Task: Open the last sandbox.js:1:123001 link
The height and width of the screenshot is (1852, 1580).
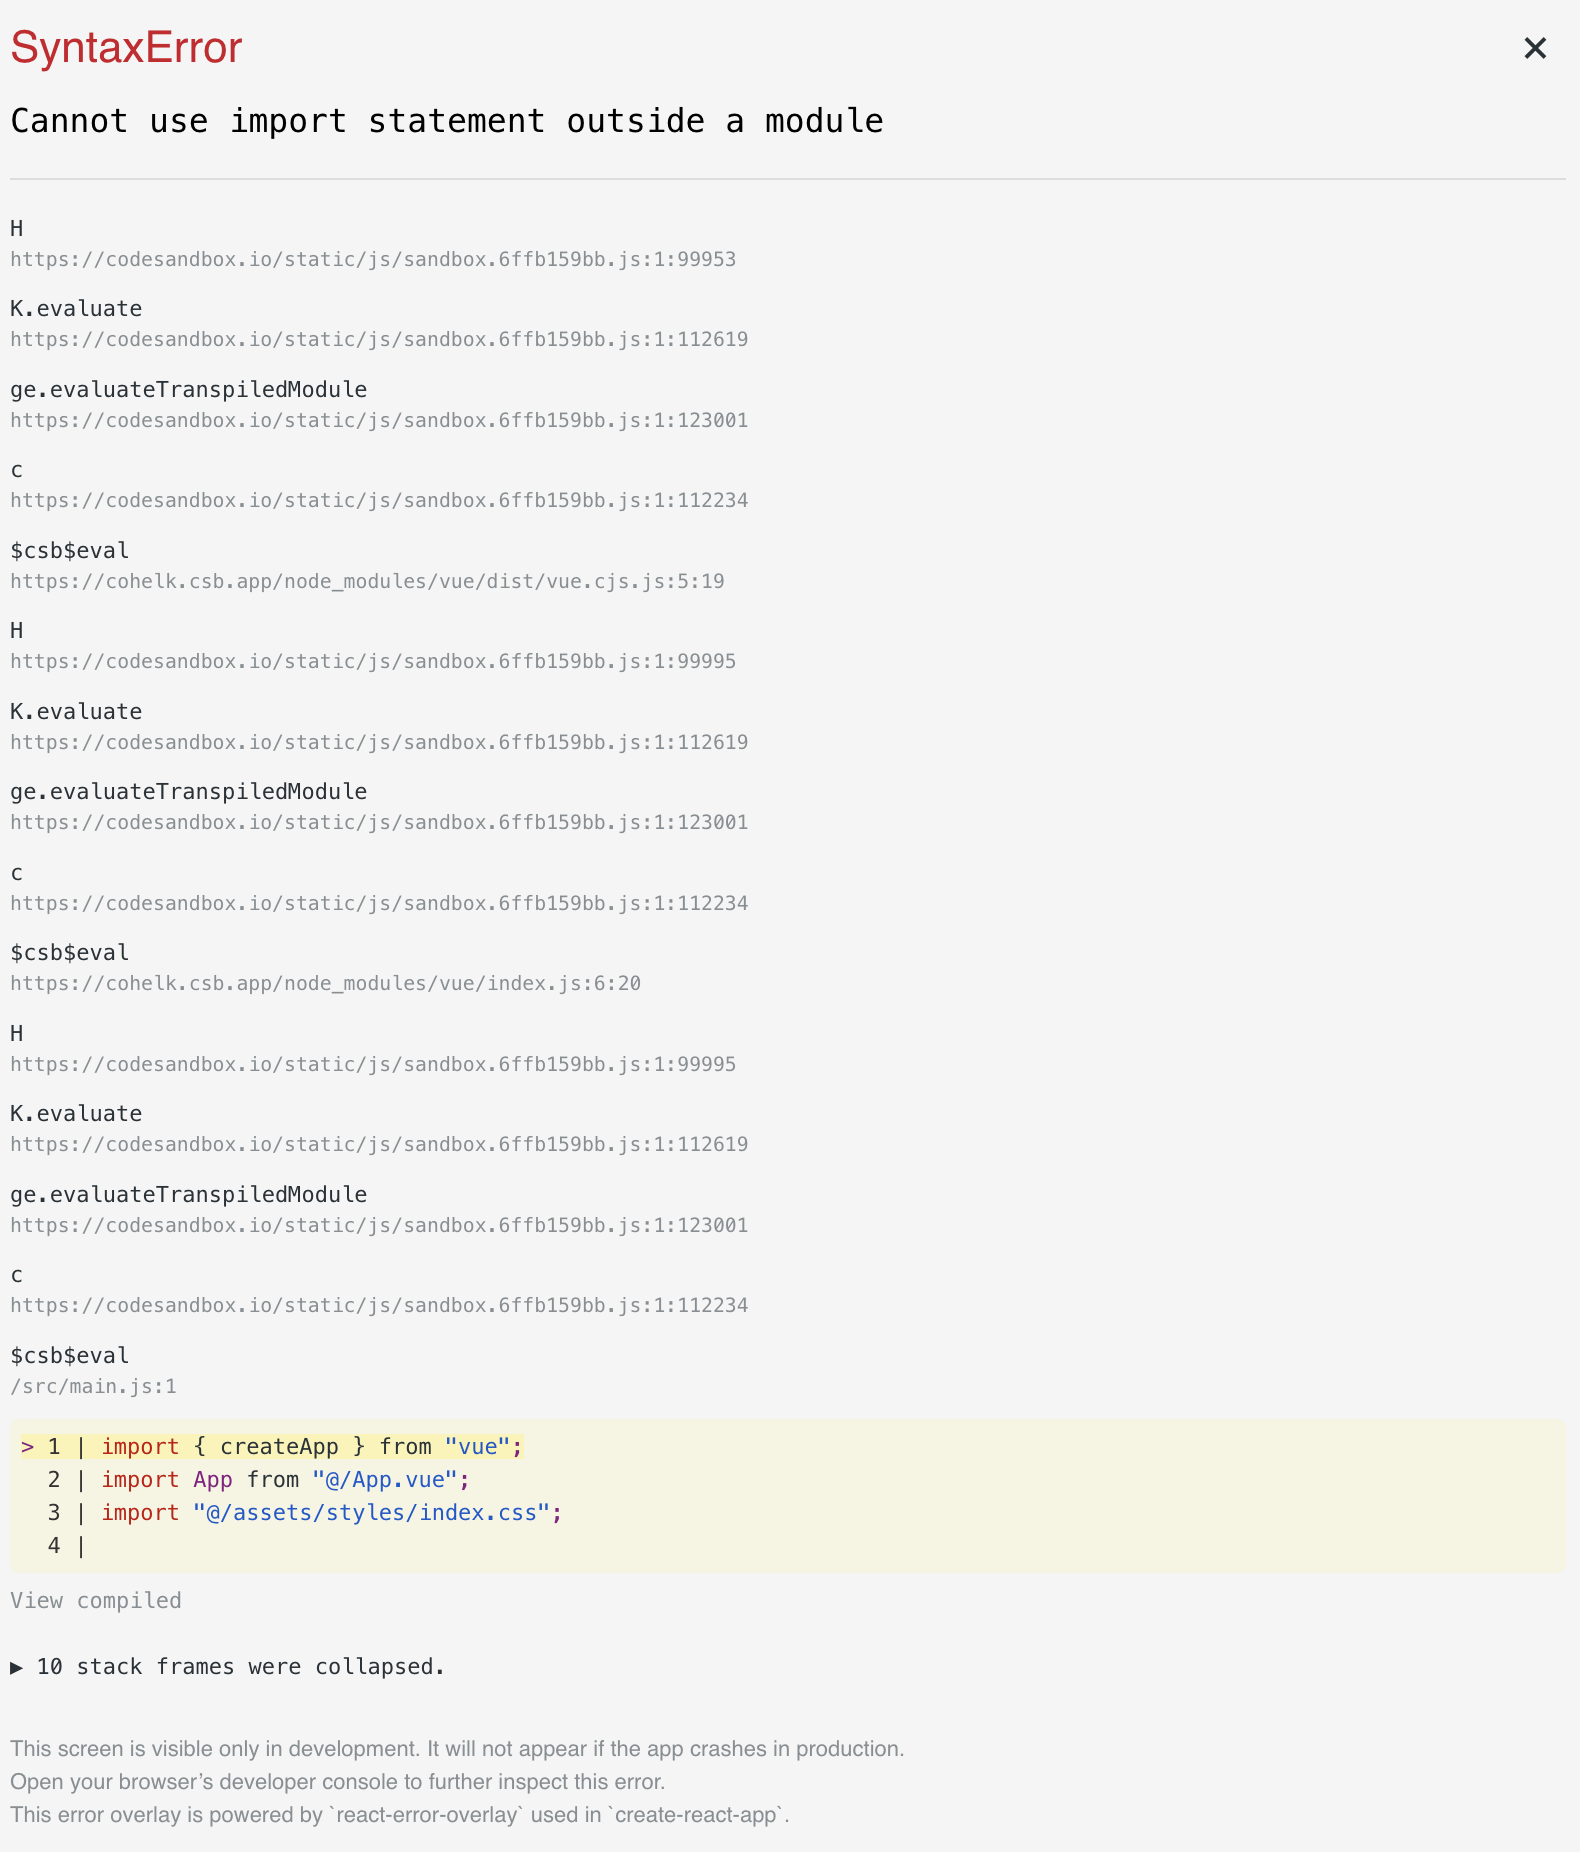Action: [x=379, y=1225]
